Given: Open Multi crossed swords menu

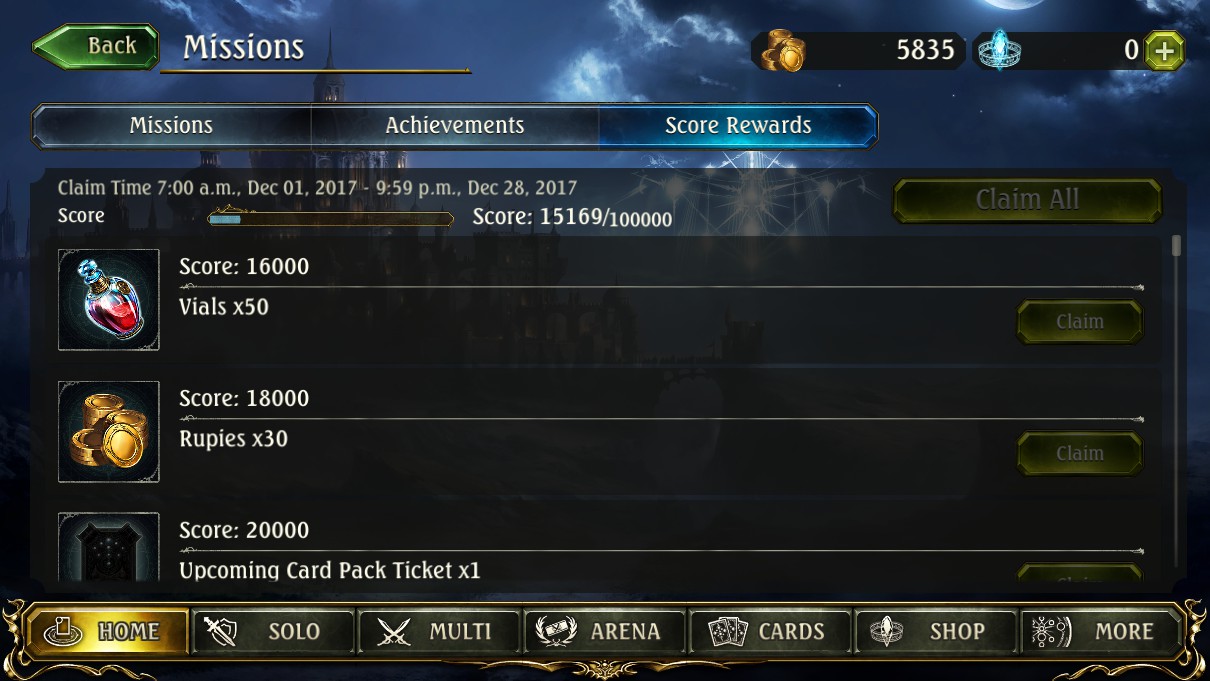Looking at the screenshot, I should click(x=439, y=631).
